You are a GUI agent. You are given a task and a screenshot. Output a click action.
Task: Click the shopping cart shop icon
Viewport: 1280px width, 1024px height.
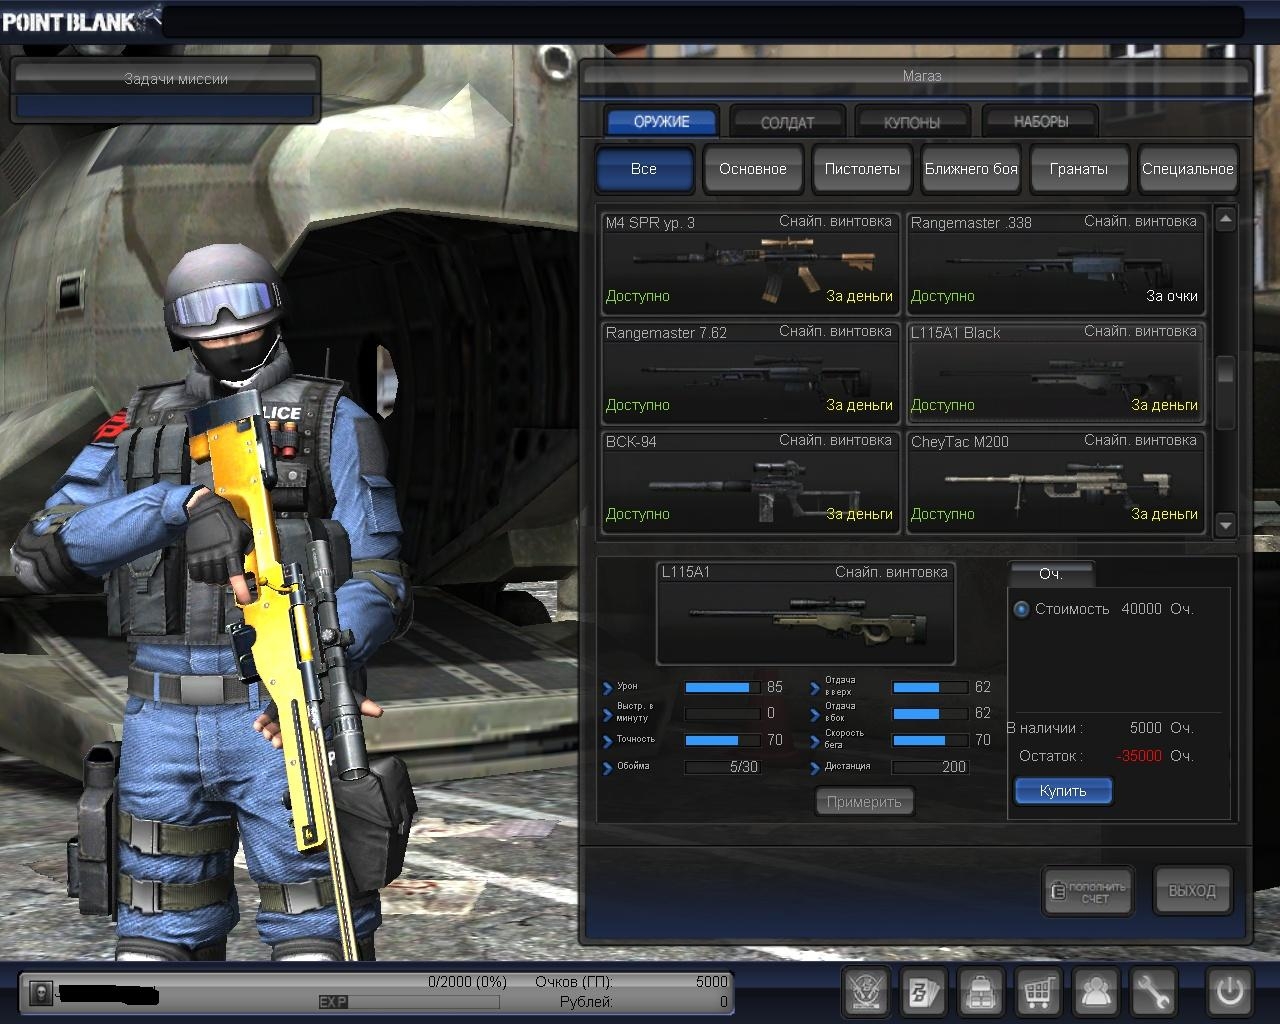pos(1038,992)
